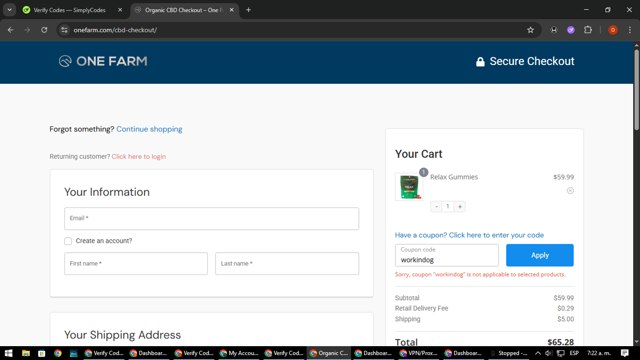The width and height of the screenshot is (640, 360).
Task: Click the ESP language indicator
Action: click(574, 353)
